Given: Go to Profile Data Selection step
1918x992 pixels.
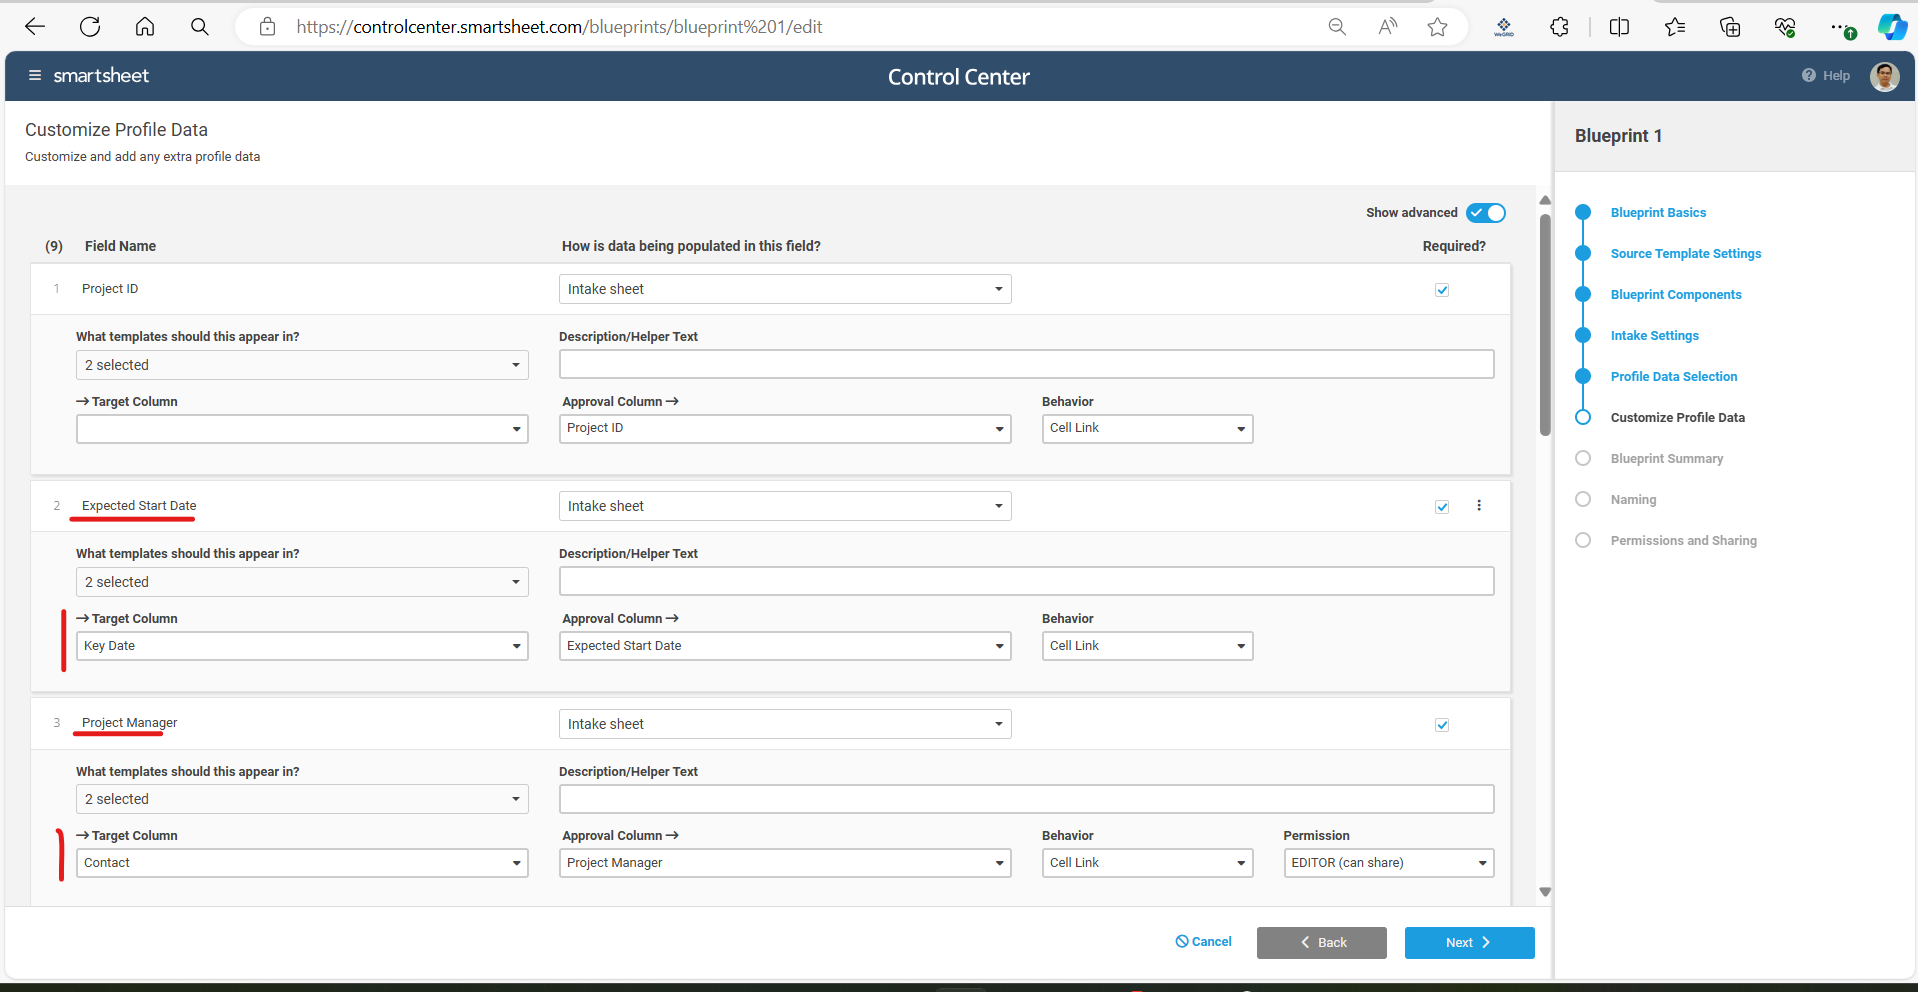Looking at the screenshot, I should pos(1673,377).
